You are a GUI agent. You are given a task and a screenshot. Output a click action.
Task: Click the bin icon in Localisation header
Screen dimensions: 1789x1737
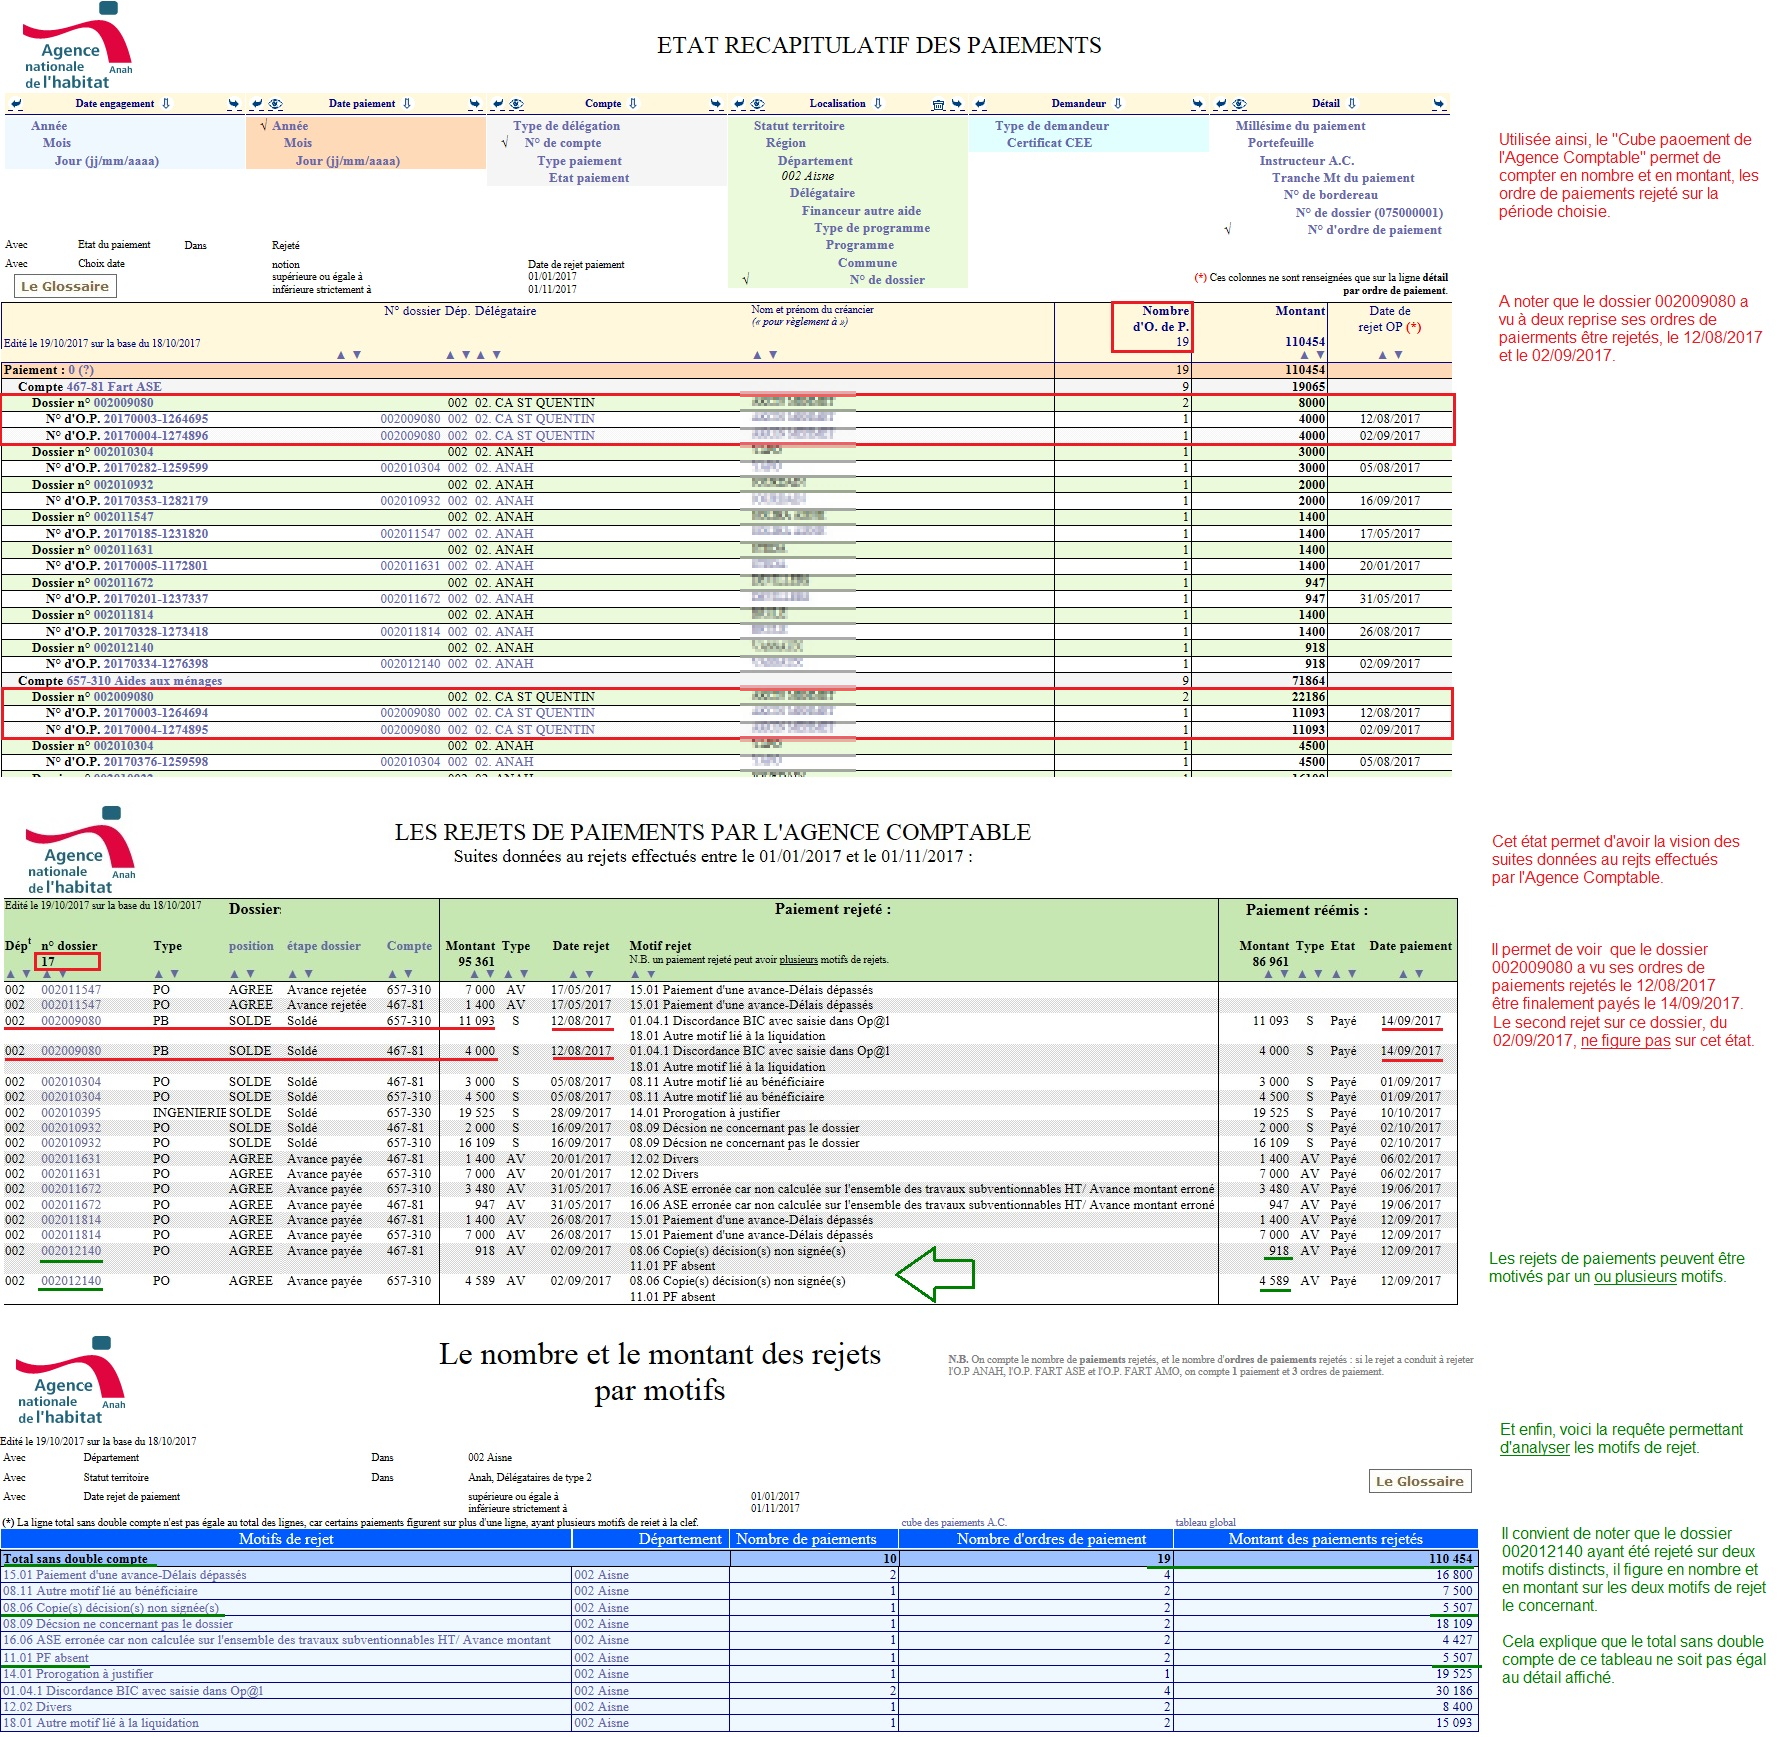click(938, 104)
